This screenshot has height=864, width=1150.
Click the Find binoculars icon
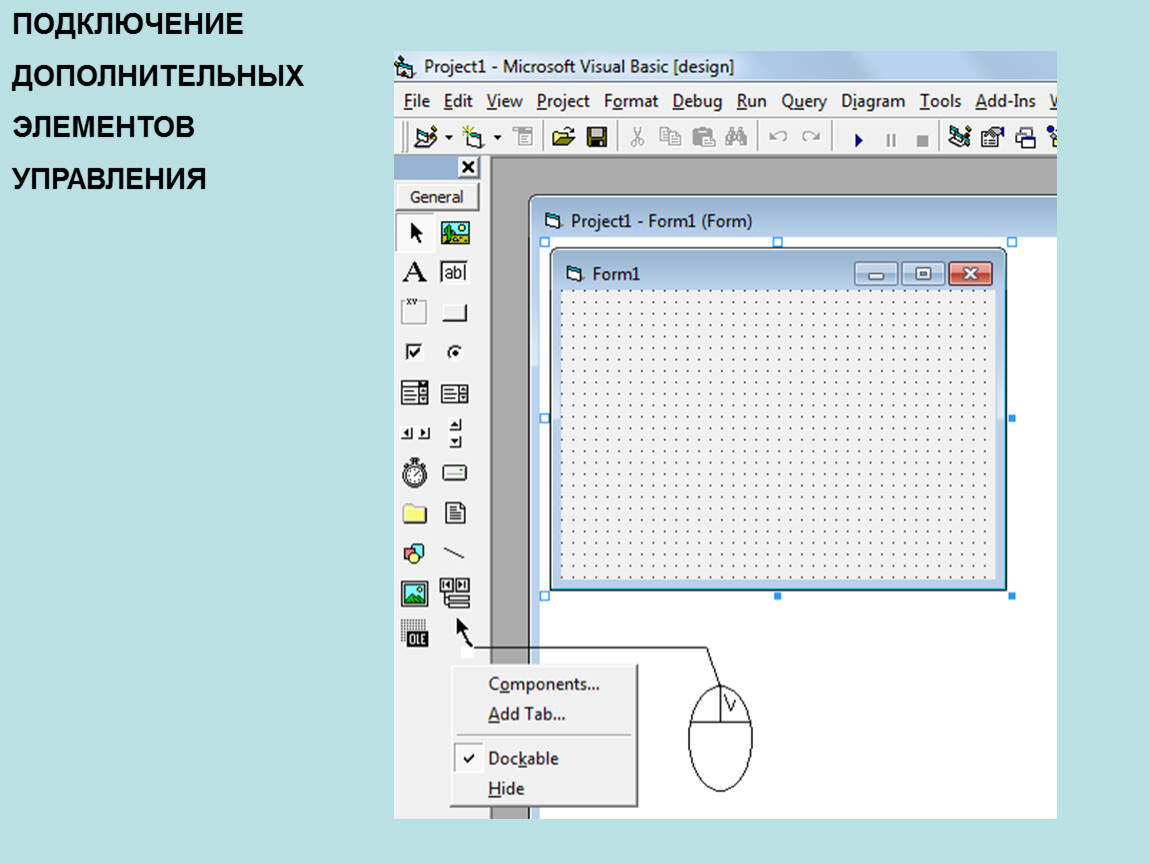736,136
